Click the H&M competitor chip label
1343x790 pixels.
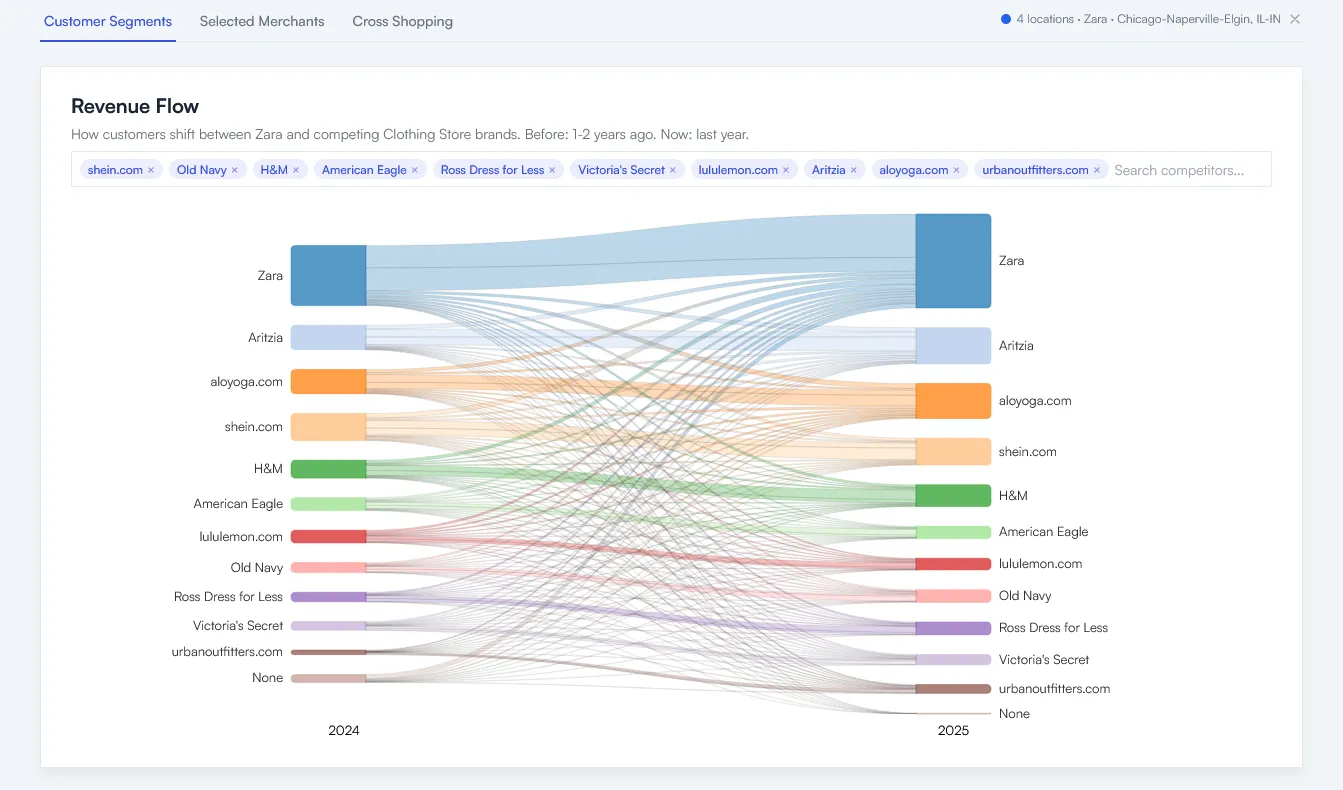pyautogui.click(x=274, y=170)
